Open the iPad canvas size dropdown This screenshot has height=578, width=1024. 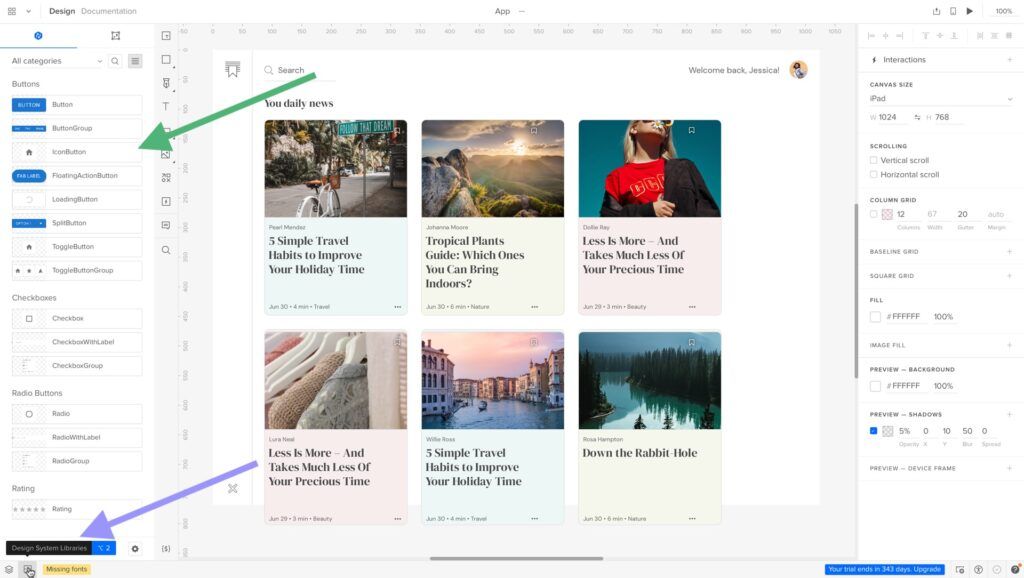point(941,99)
